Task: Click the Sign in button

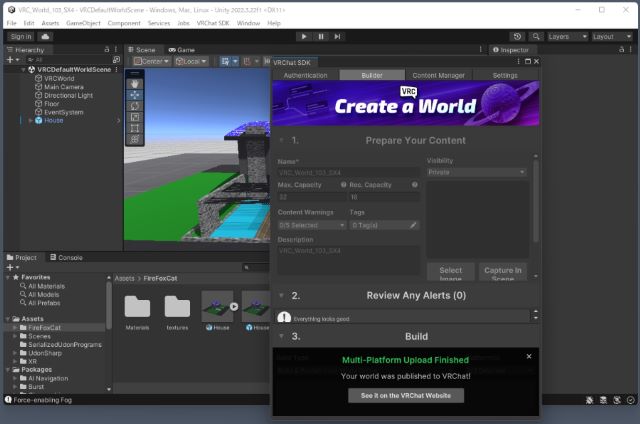Action: (x=21, y=36)
